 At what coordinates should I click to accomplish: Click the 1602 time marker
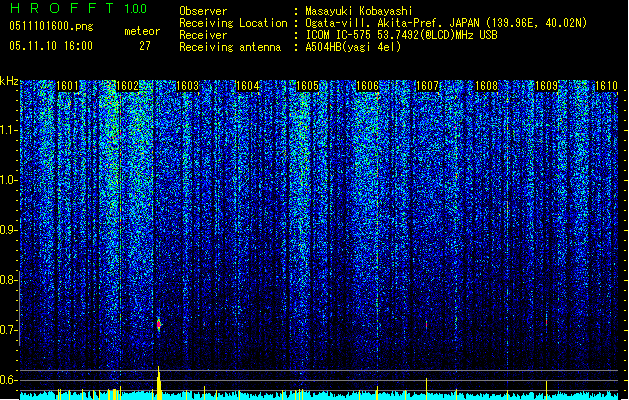(127, 86)
